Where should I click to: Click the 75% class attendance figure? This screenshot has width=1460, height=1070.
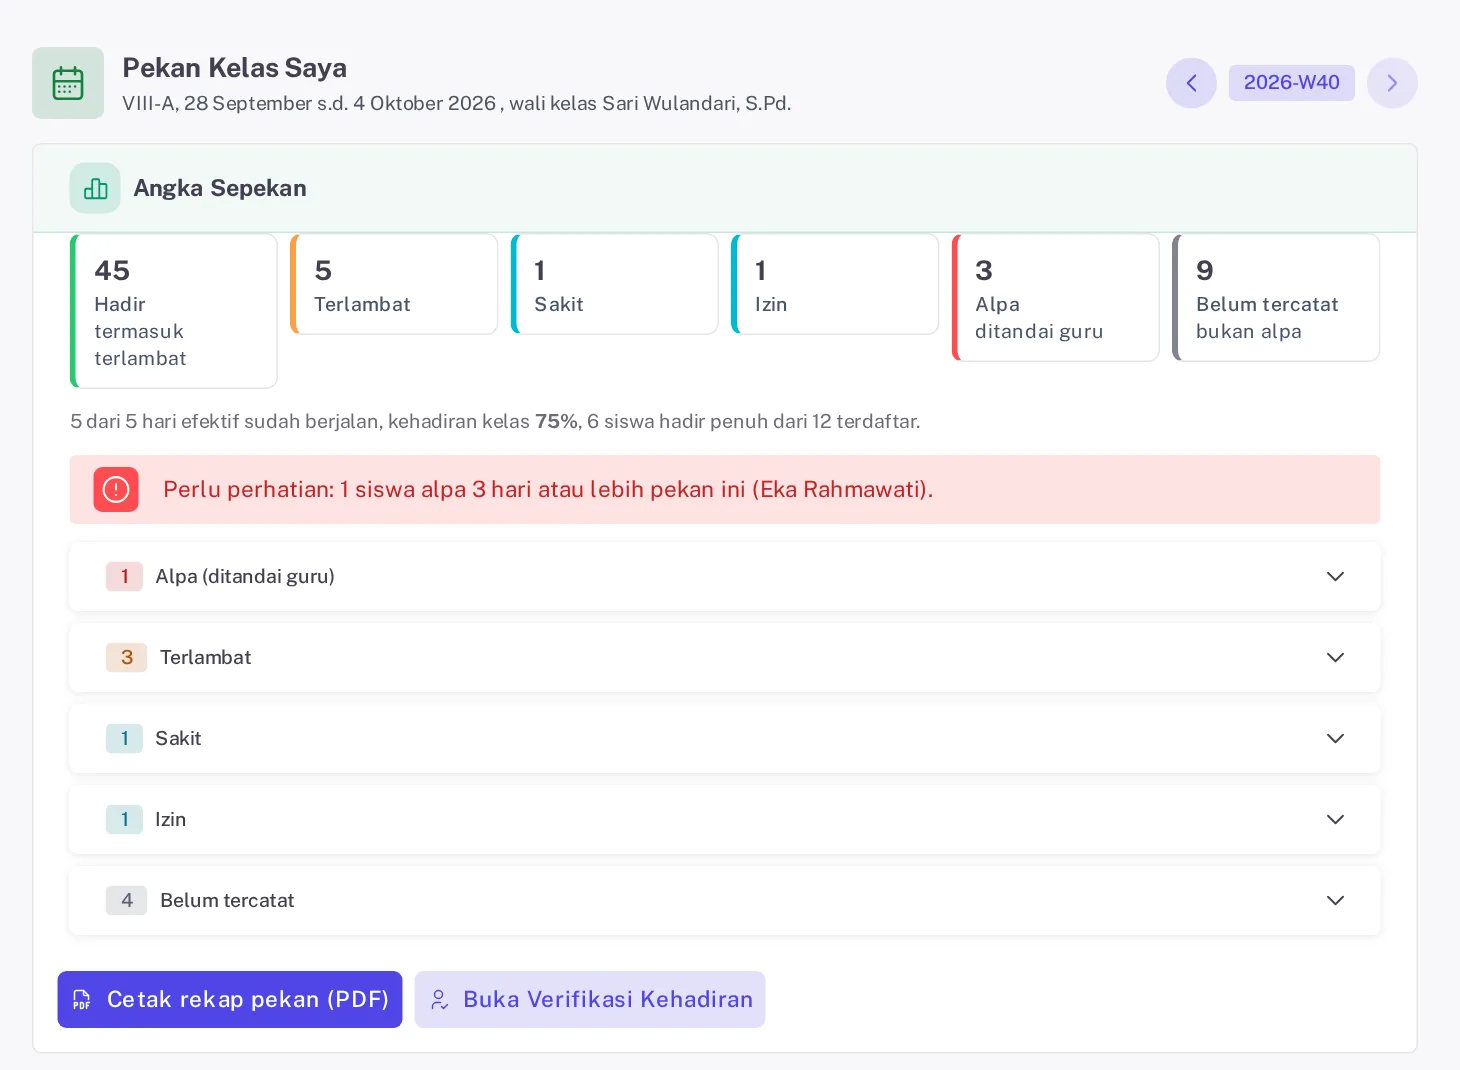click(556, 421)
